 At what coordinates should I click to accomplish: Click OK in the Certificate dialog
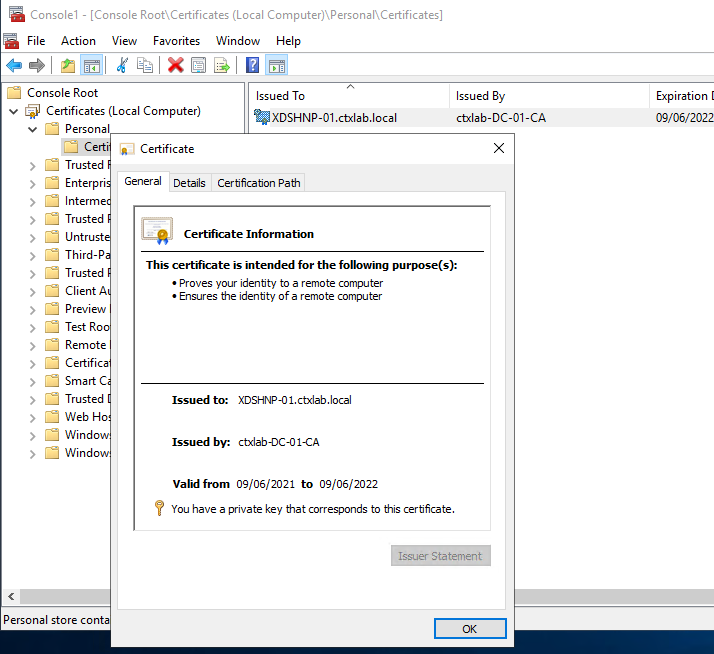tap(470, 629)
